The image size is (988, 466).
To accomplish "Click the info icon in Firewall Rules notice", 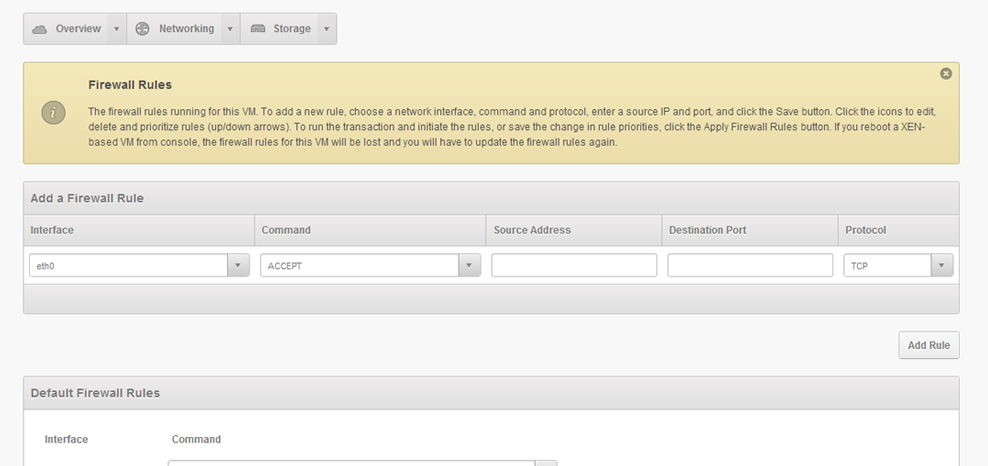I will [54, 113].
